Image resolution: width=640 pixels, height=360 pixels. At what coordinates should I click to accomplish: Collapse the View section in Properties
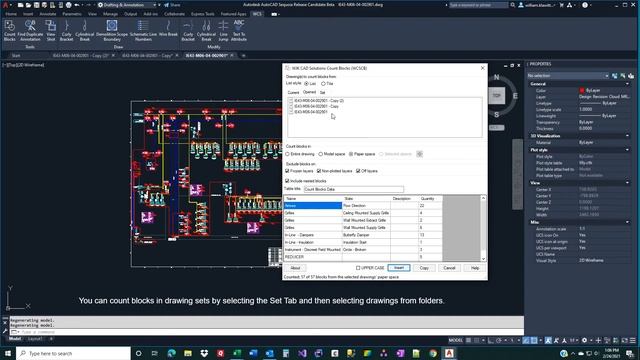[627, 183]
